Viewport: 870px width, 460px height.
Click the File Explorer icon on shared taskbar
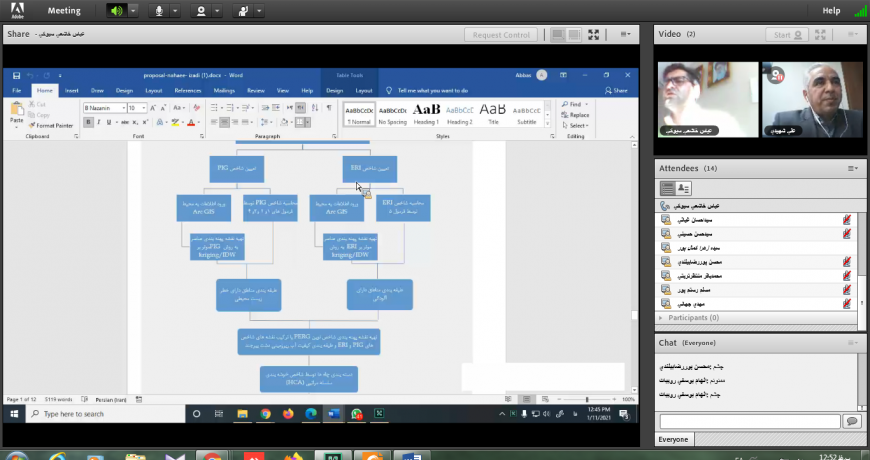click(242, 414)
